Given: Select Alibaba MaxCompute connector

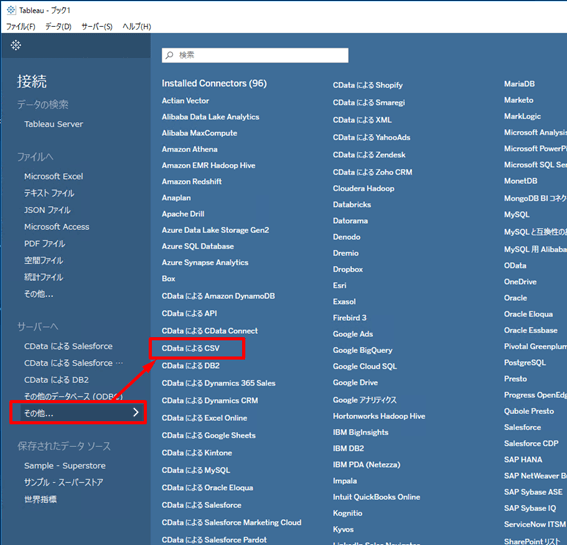Looking at the screenshot, I should click(x=199, y=133).
